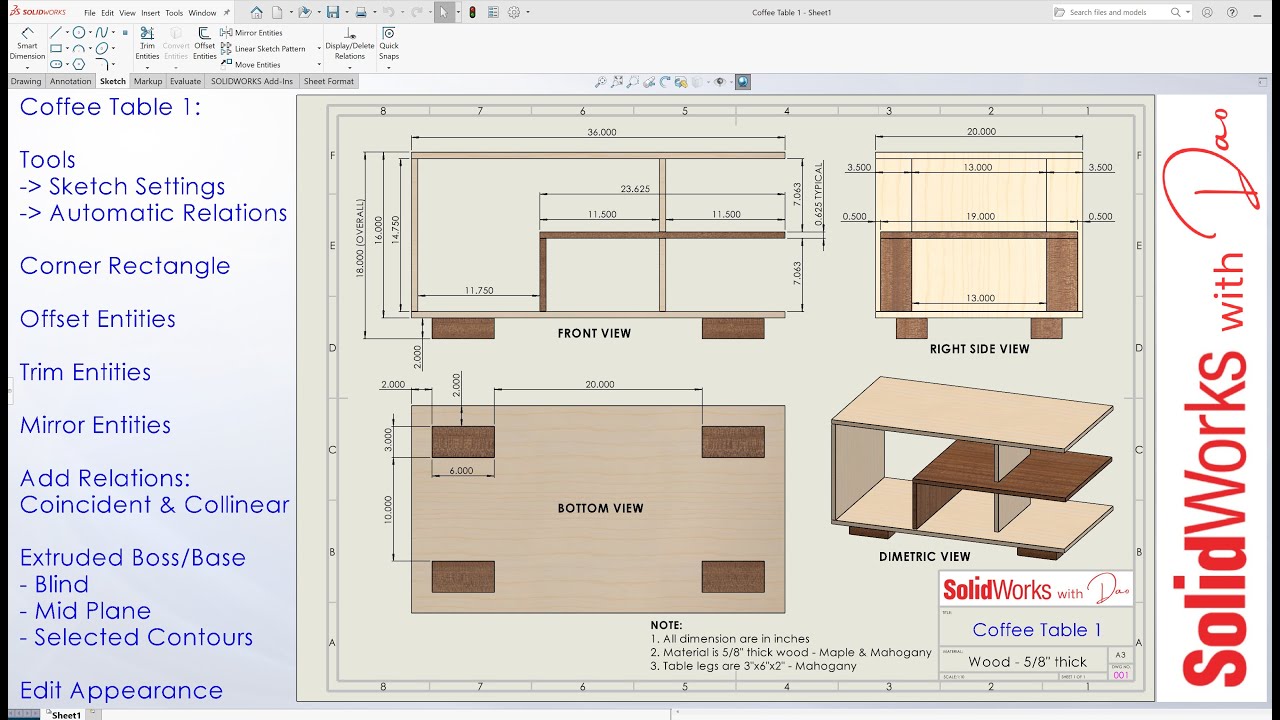
Task: Open the File menu
Action: click(90, 13)
